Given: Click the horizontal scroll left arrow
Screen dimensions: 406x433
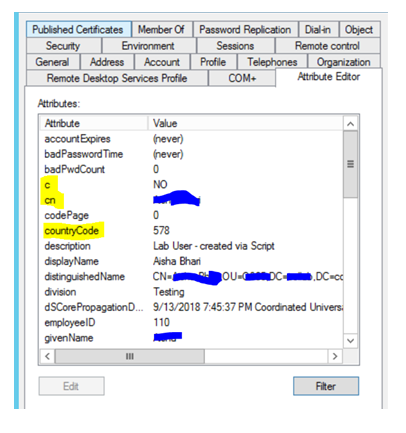Looking at the screenshot, I should coord(47,356).
